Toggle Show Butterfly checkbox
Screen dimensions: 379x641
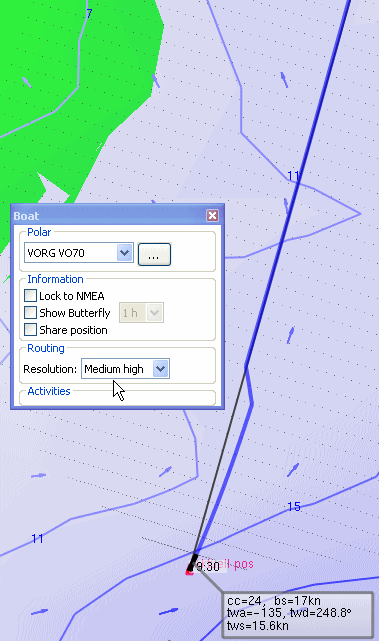coord(30,313)
